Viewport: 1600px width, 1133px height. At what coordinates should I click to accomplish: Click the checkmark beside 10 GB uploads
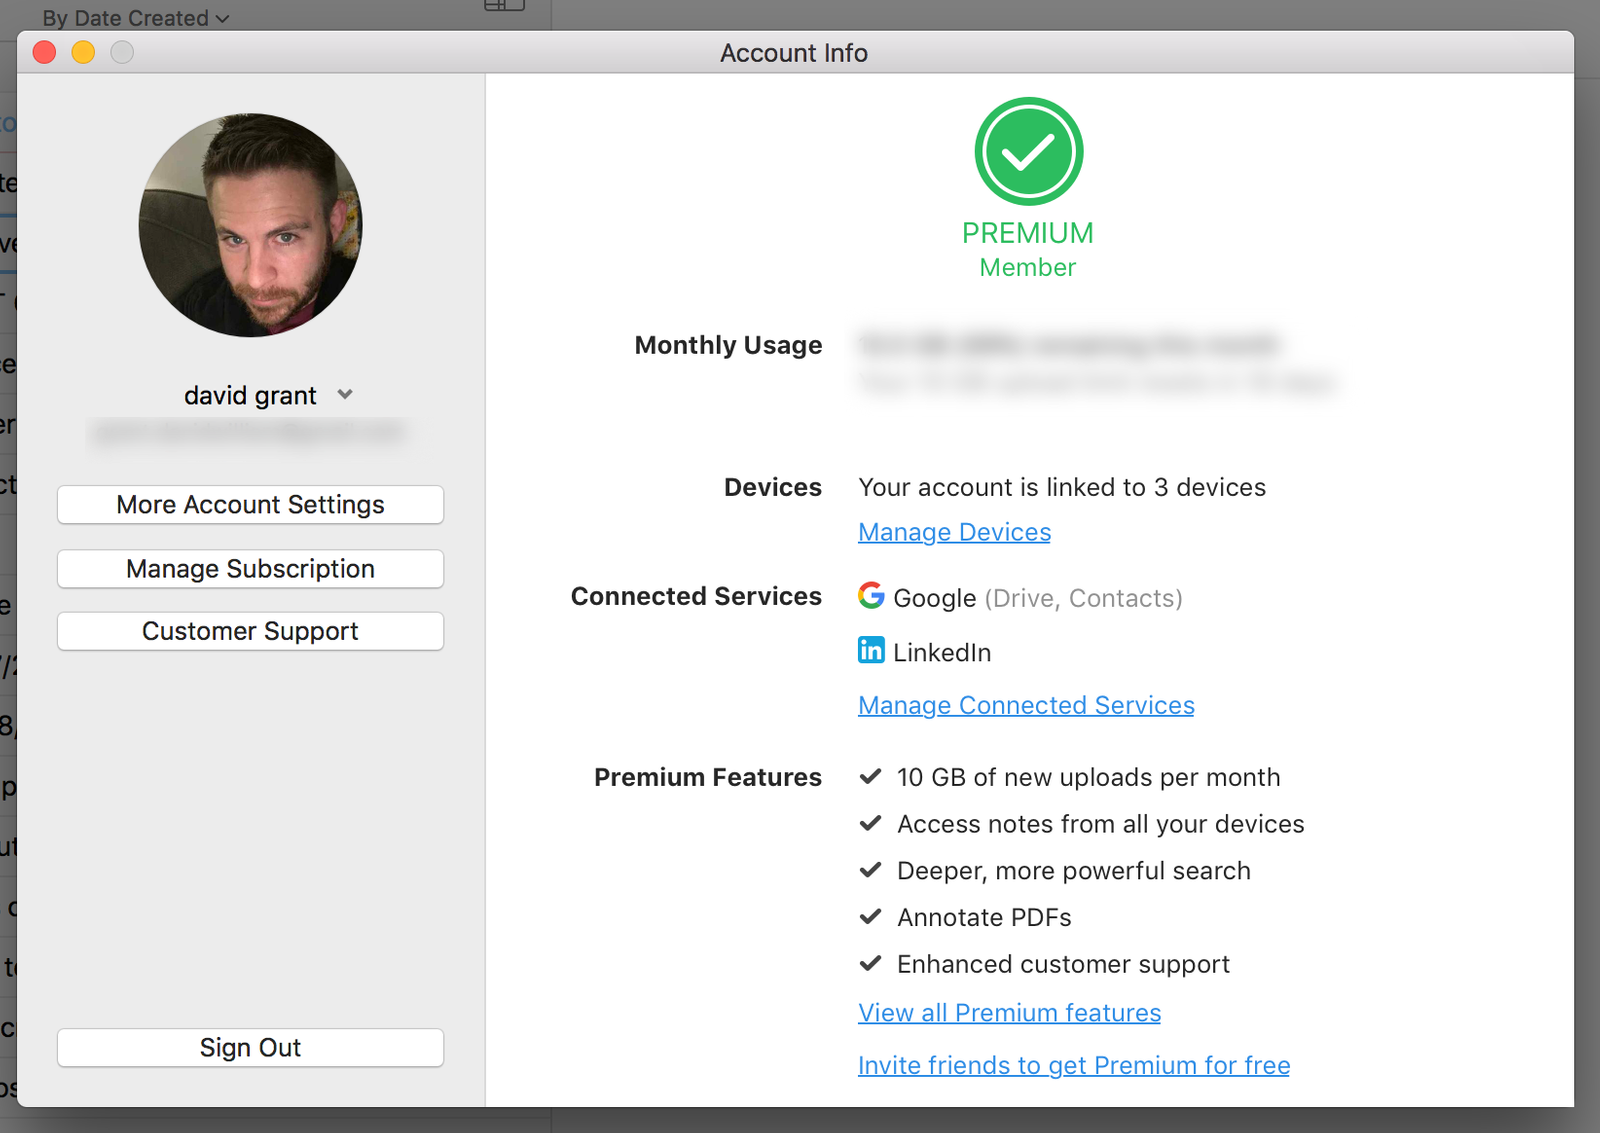click(871, 777)
